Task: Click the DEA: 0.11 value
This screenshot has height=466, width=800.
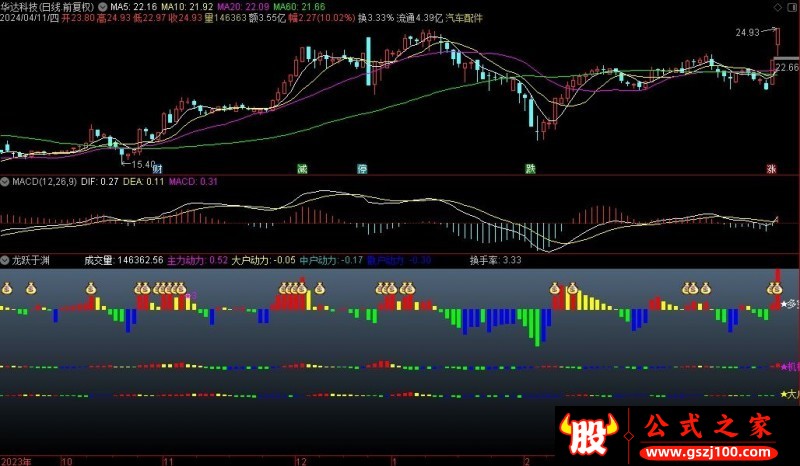Action: tap(144, 182)
